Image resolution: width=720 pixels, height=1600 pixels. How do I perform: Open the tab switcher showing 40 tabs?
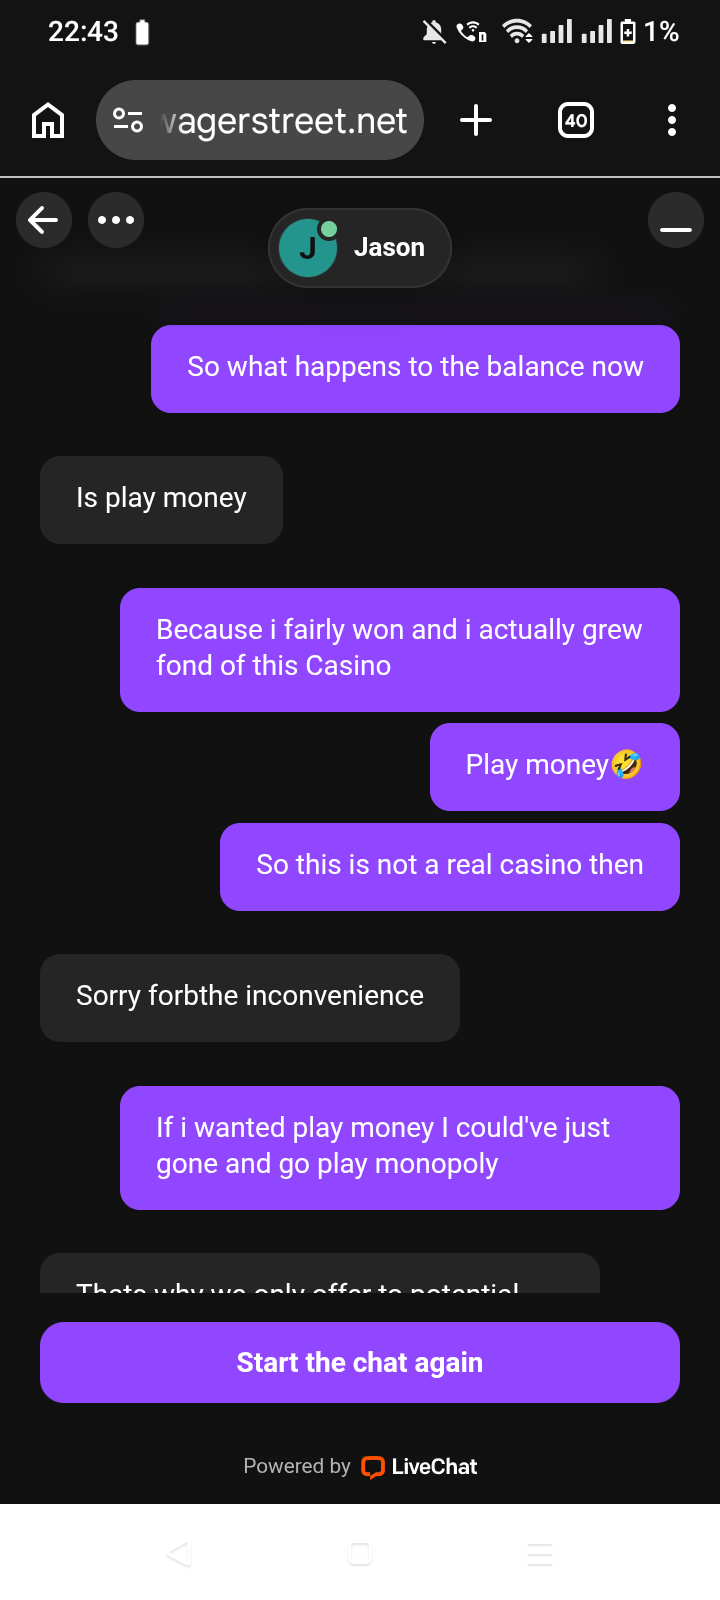[x=576, y=121]
